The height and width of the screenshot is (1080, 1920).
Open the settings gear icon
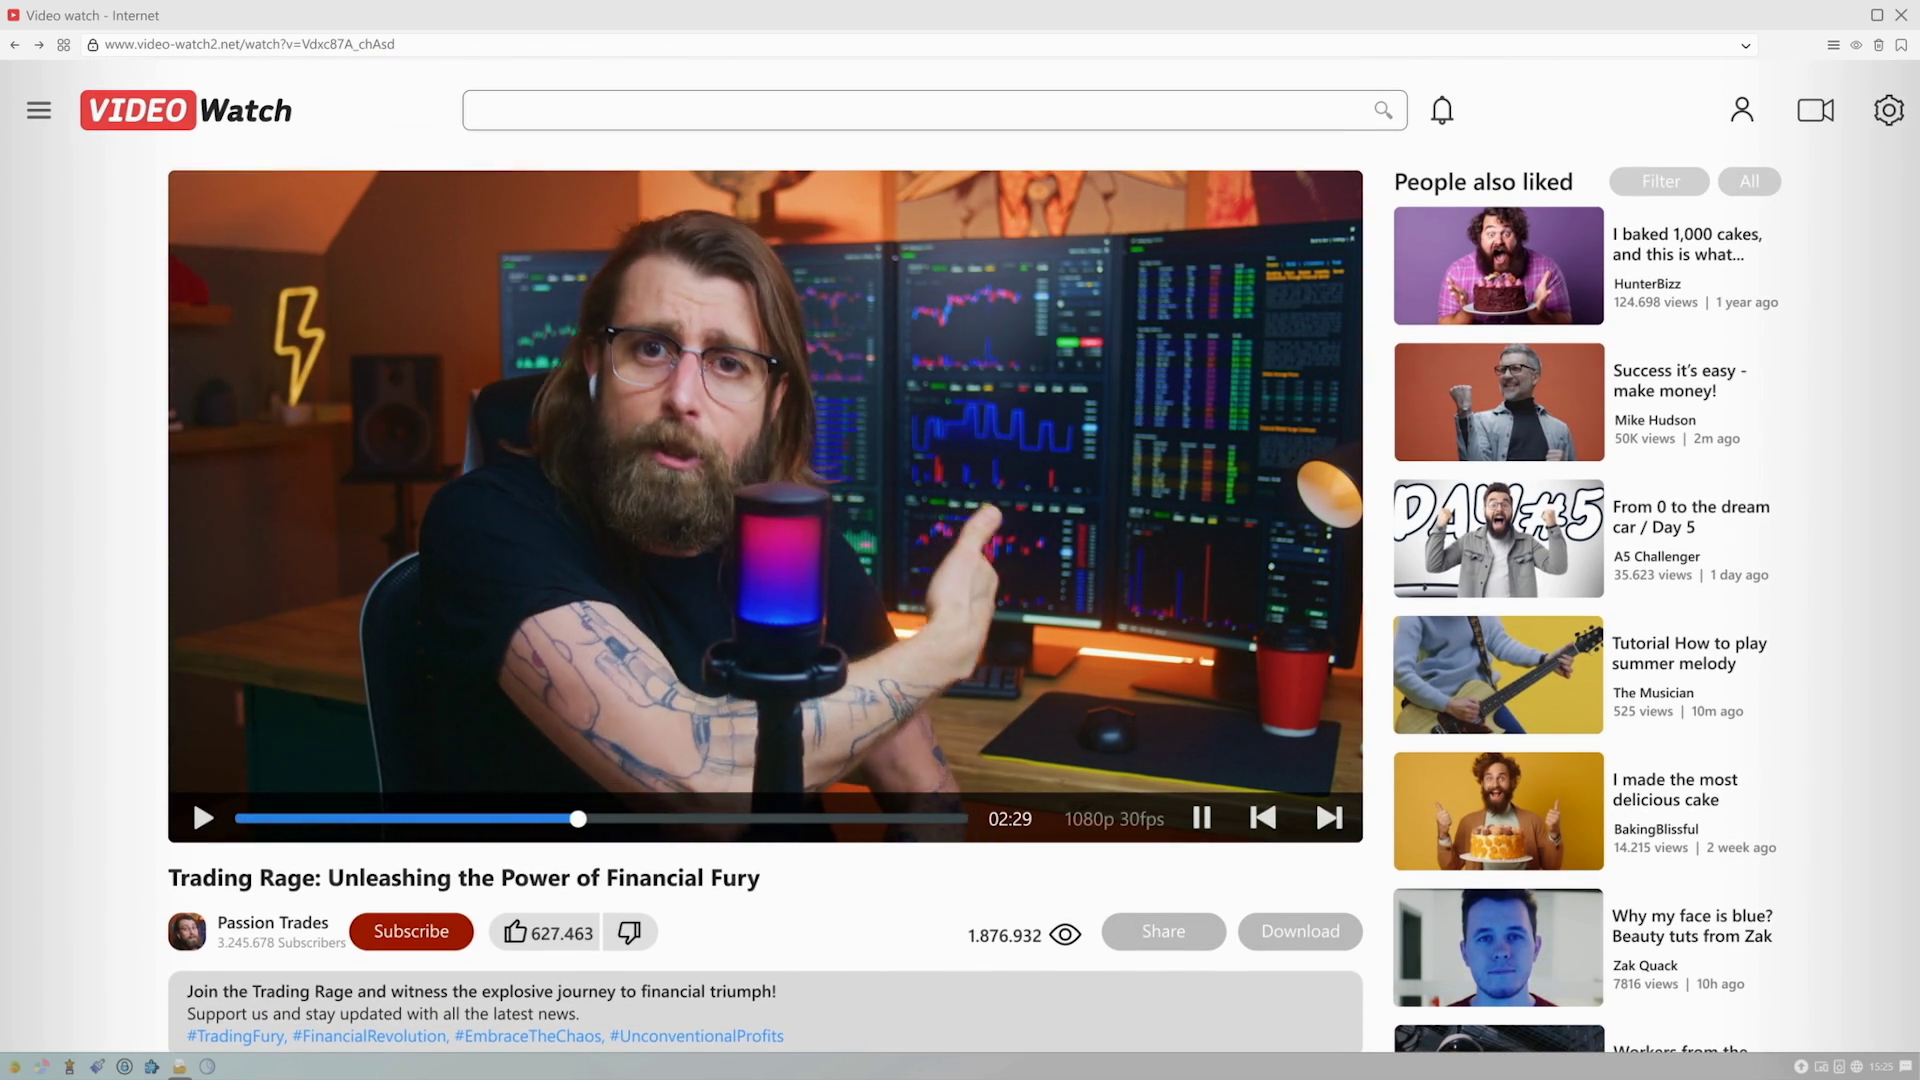(x=1888, y=110)
